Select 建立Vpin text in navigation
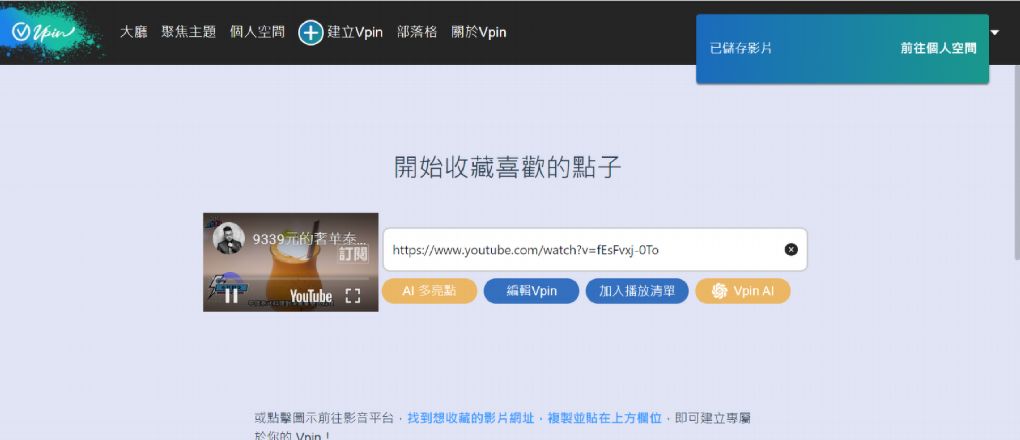 (x=355, y=32)
